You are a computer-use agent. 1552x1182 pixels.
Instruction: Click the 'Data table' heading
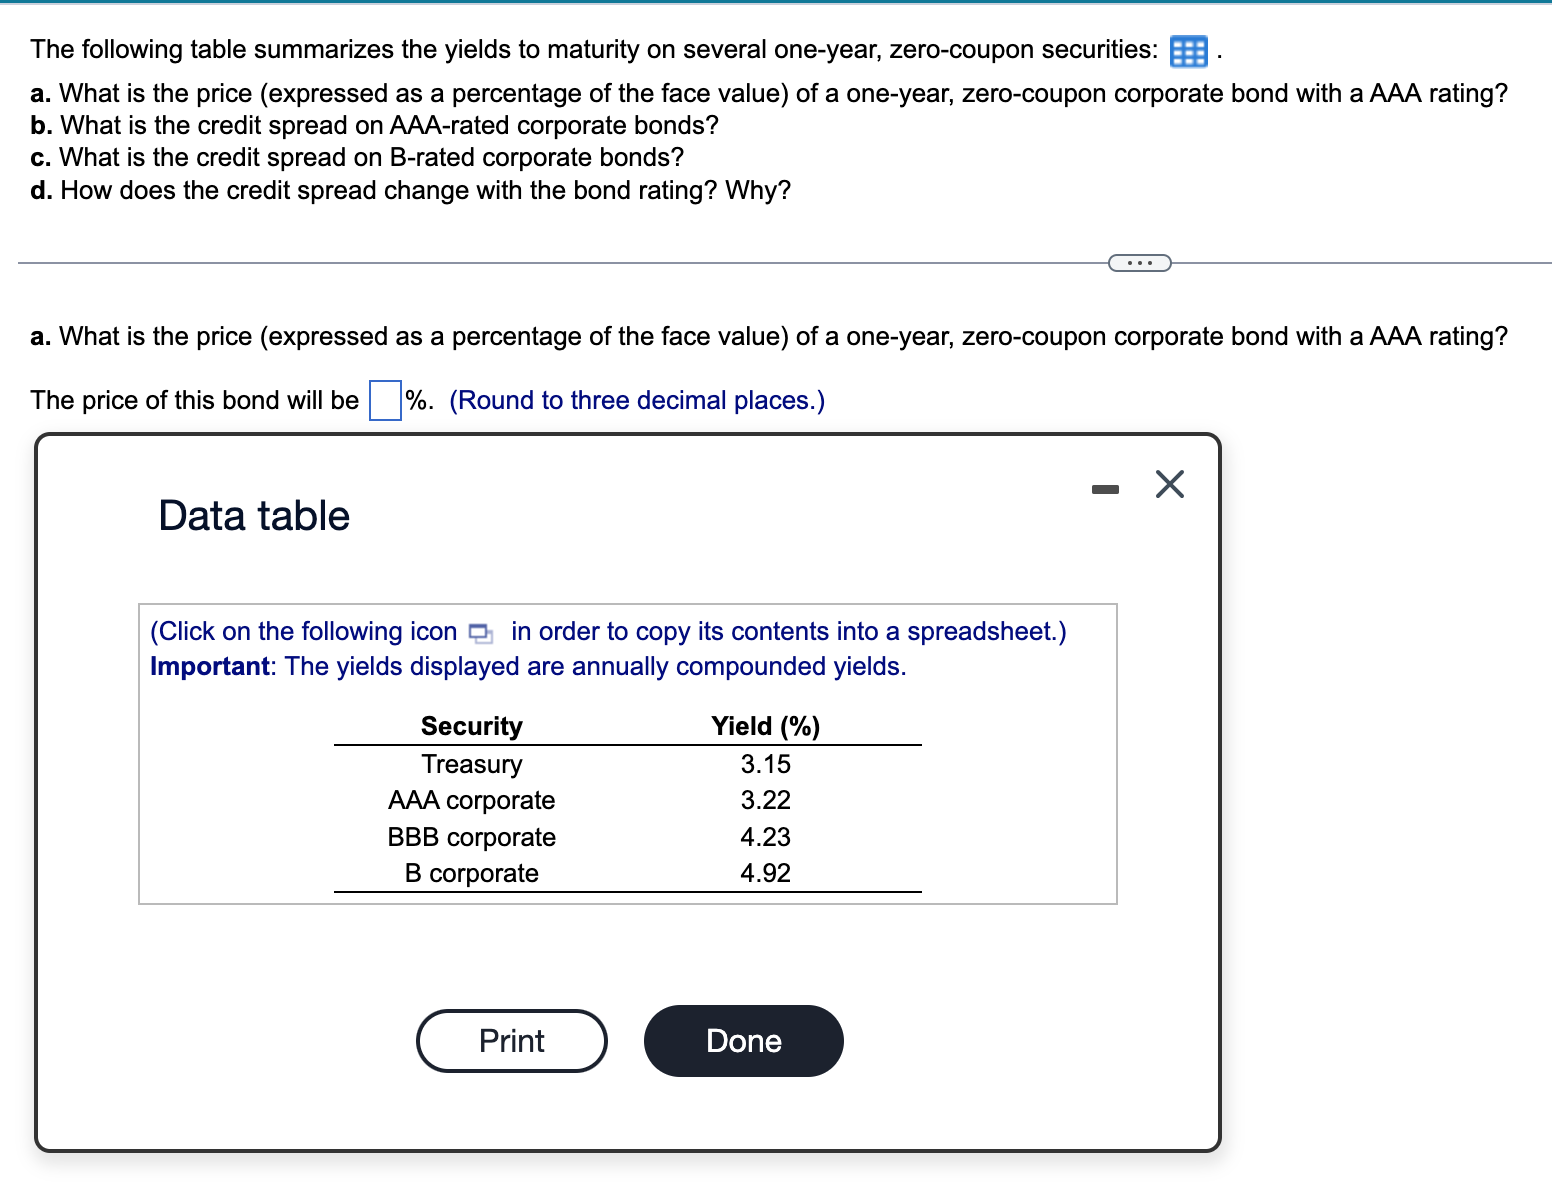point(252,515)
